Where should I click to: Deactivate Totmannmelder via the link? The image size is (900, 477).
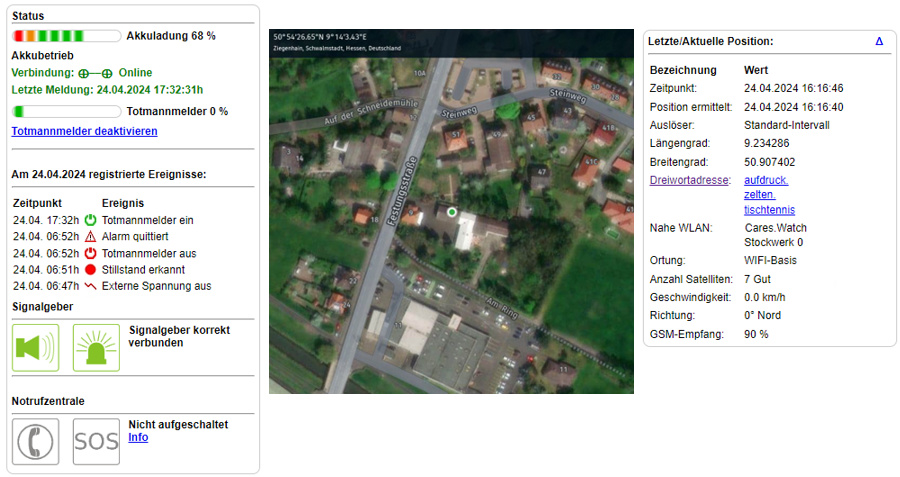(x=84, y=131)
